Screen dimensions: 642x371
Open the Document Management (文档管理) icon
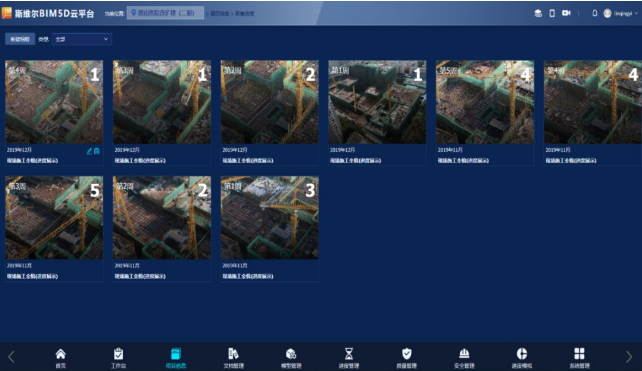(x=233, y=354)
